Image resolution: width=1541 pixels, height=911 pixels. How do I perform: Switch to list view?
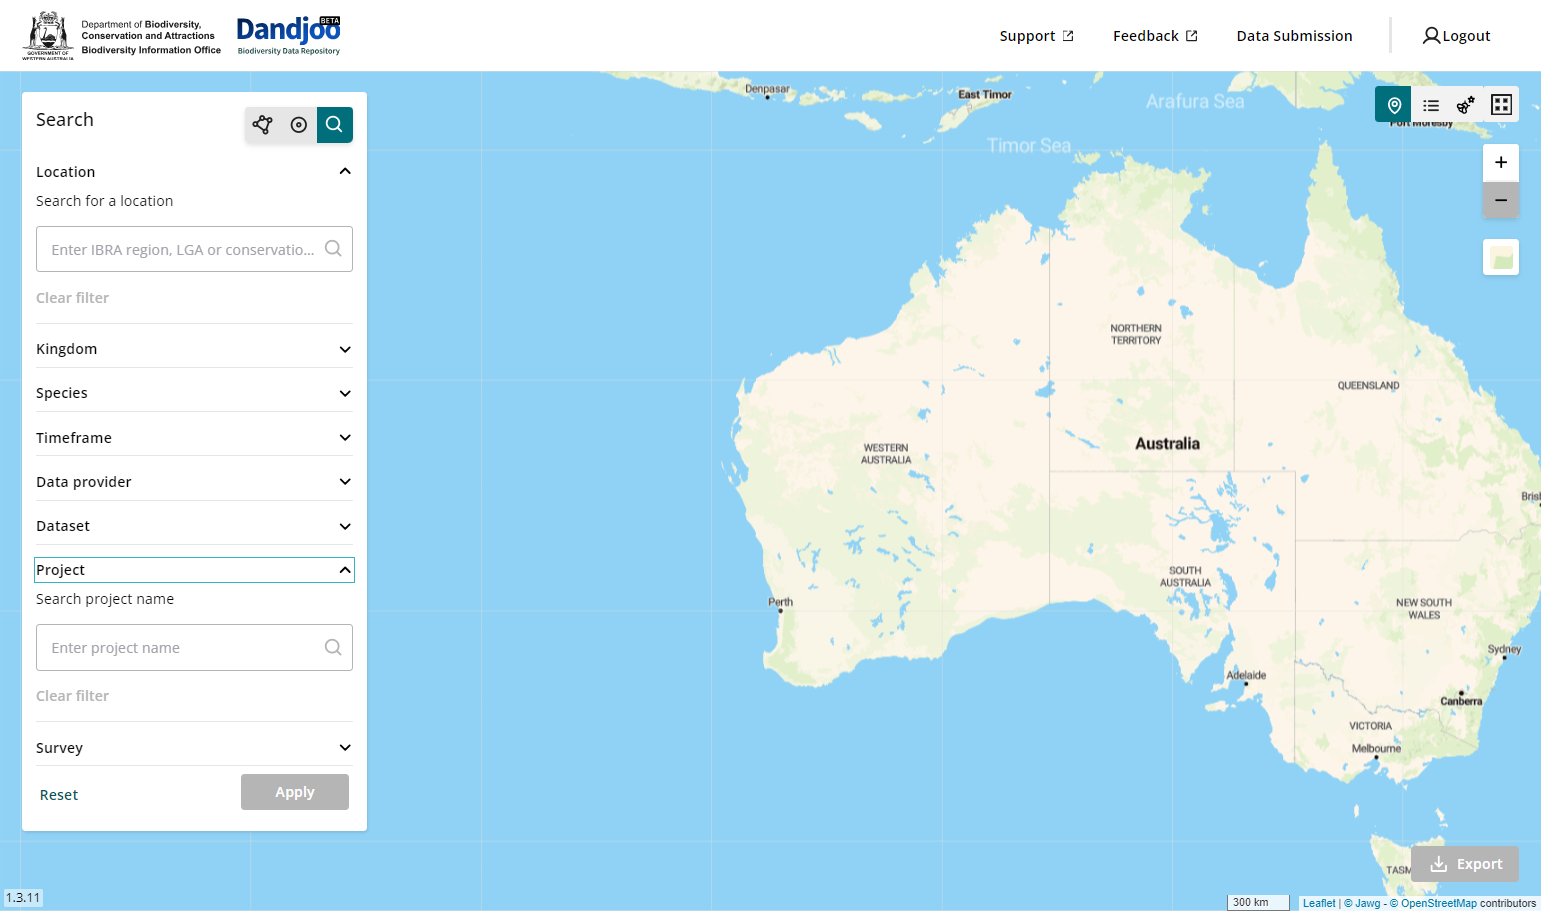[x=1431, y=105]
